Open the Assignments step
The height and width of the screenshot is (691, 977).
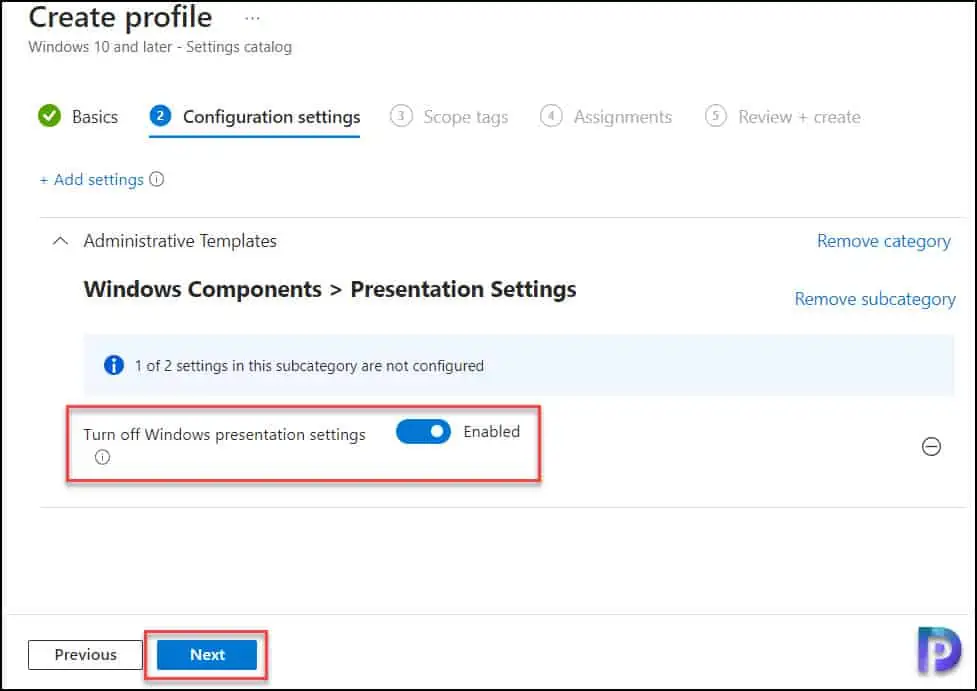pos(606,117)
